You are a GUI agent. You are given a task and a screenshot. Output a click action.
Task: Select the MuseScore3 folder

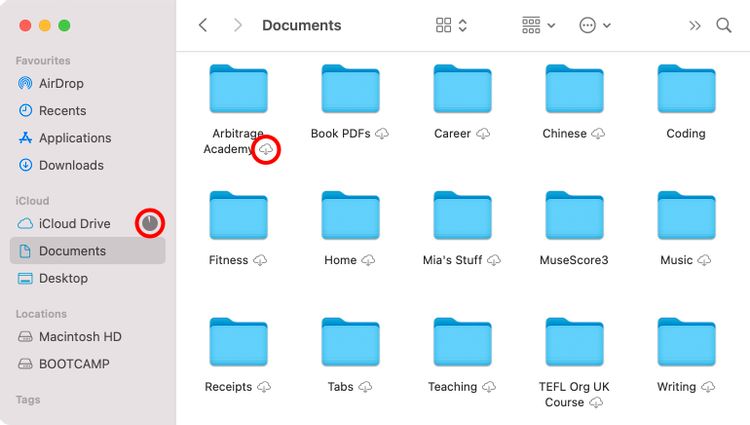pos(574,216)
